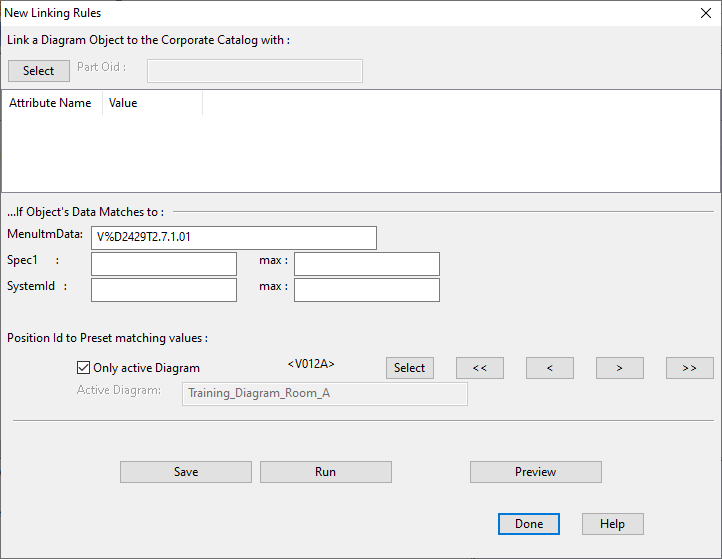Jump to last position with >> button
Screen dimensions: 722x559
tap(690, 368)
